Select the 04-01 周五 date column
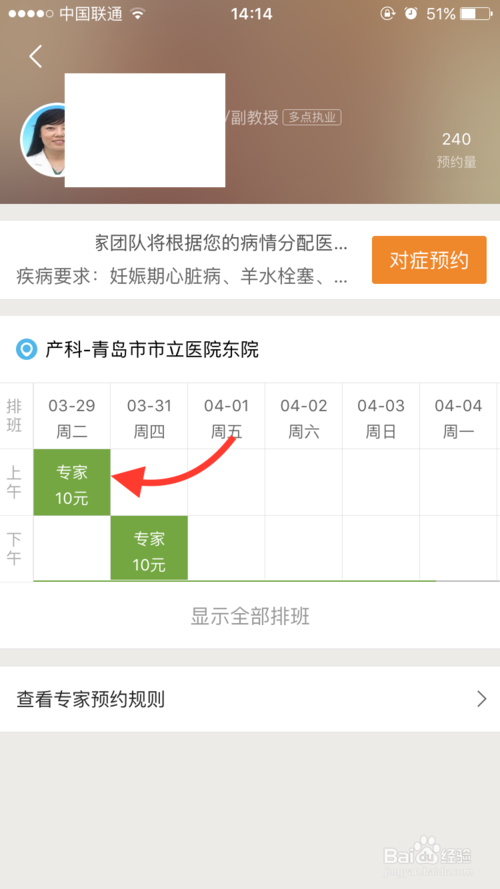500x889 pixels. [226, 418]
